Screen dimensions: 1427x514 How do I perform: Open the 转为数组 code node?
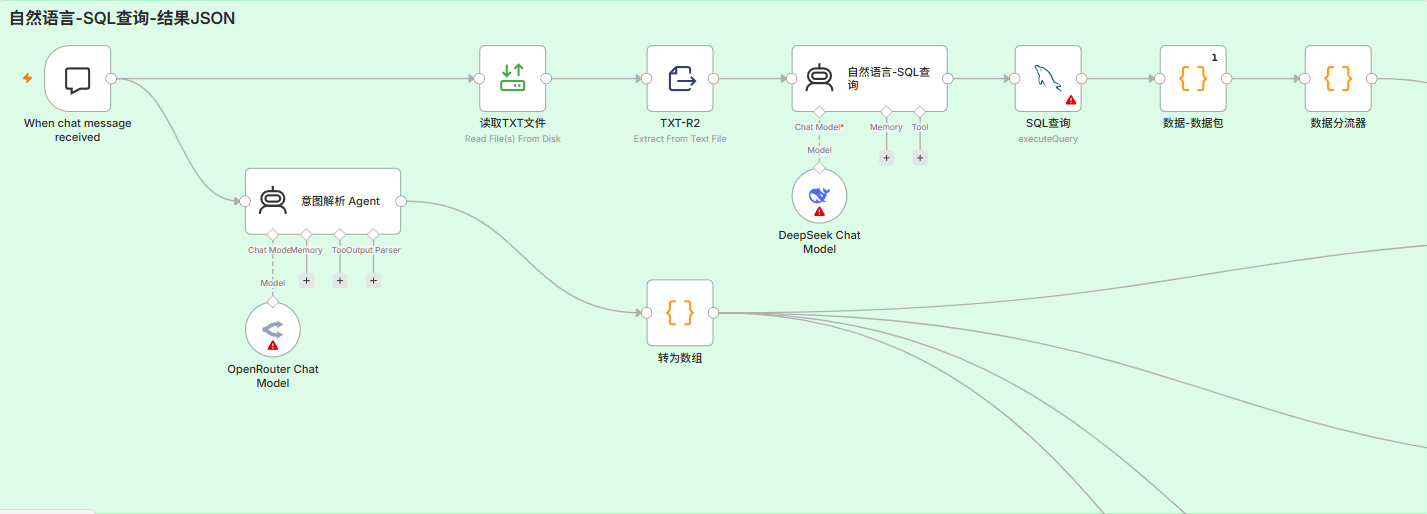tap(680, 313)
